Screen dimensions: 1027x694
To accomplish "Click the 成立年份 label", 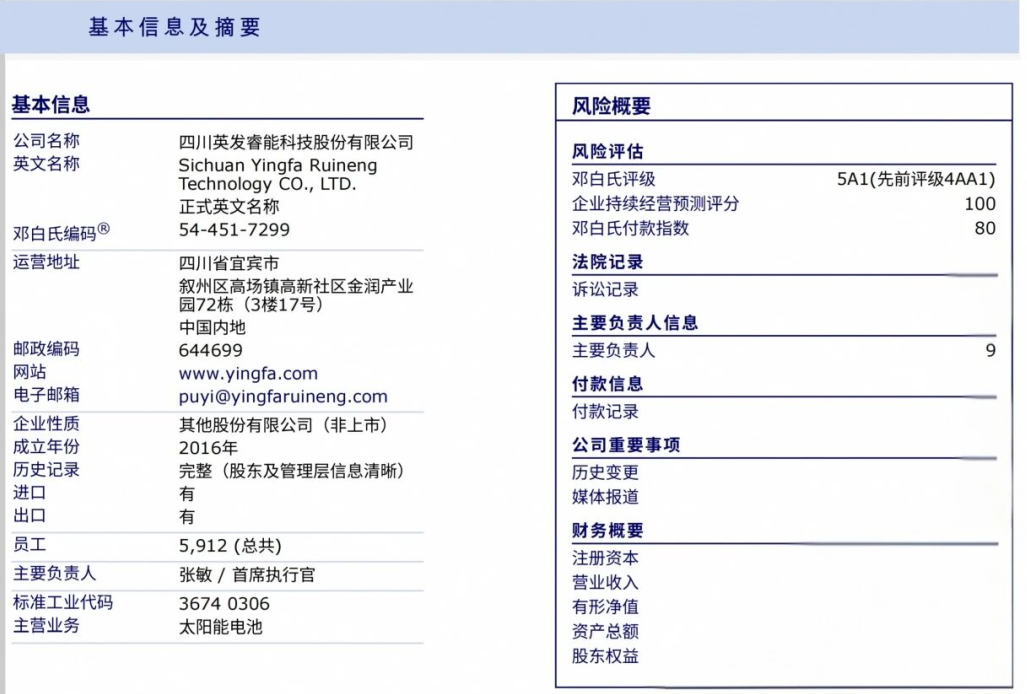I will tap(47, 447).
